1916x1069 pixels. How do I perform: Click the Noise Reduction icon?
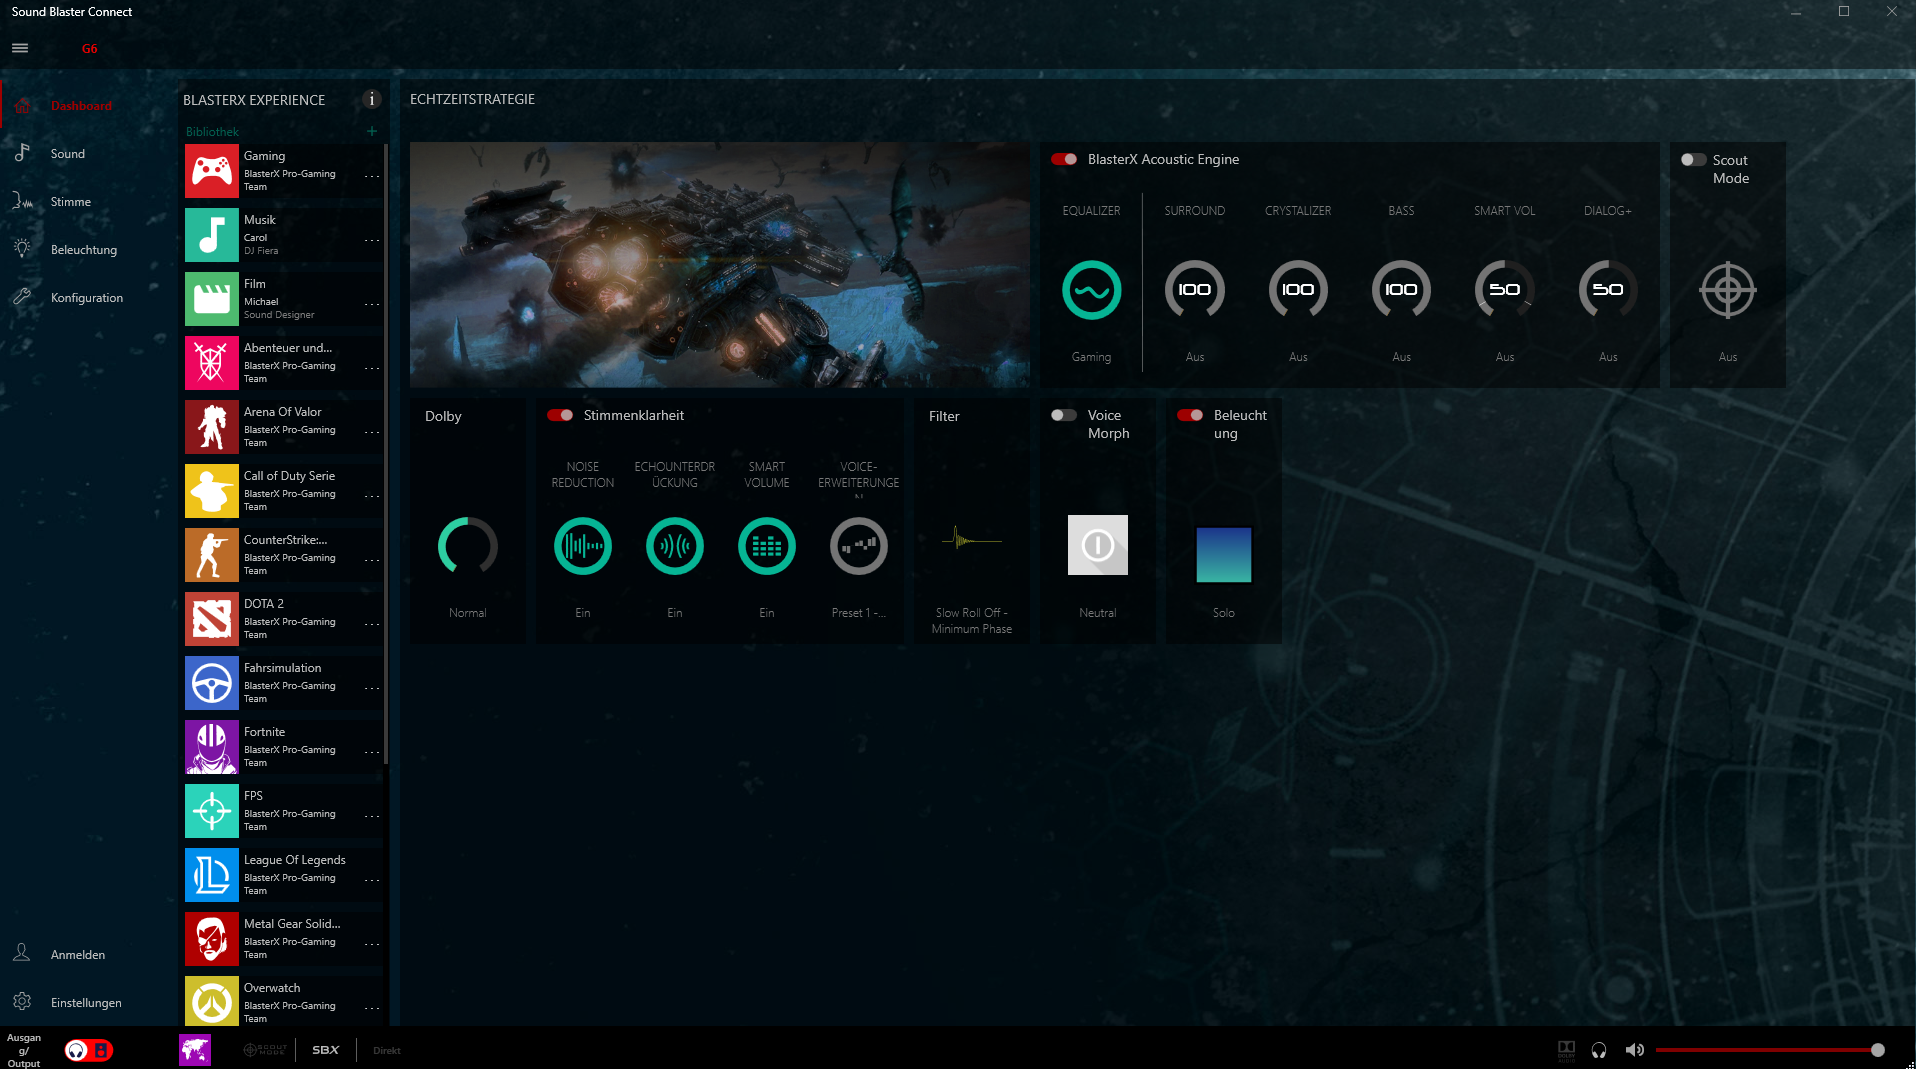coord(583,546)
